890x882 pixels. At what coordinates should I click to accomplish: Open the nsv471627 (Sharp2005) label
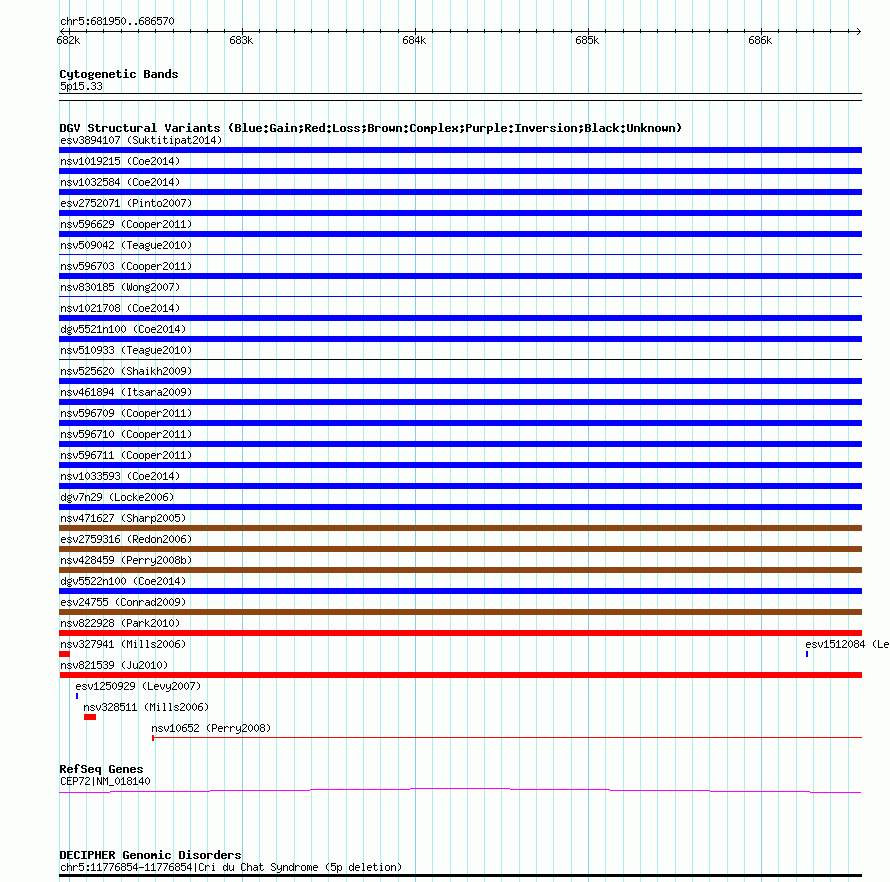click(123, 518)
